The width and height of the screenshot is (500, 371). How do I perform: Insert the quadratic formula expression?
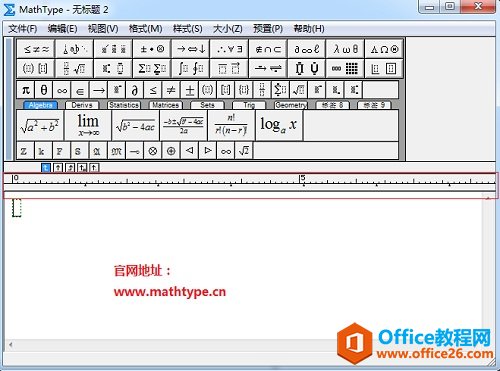183,125
